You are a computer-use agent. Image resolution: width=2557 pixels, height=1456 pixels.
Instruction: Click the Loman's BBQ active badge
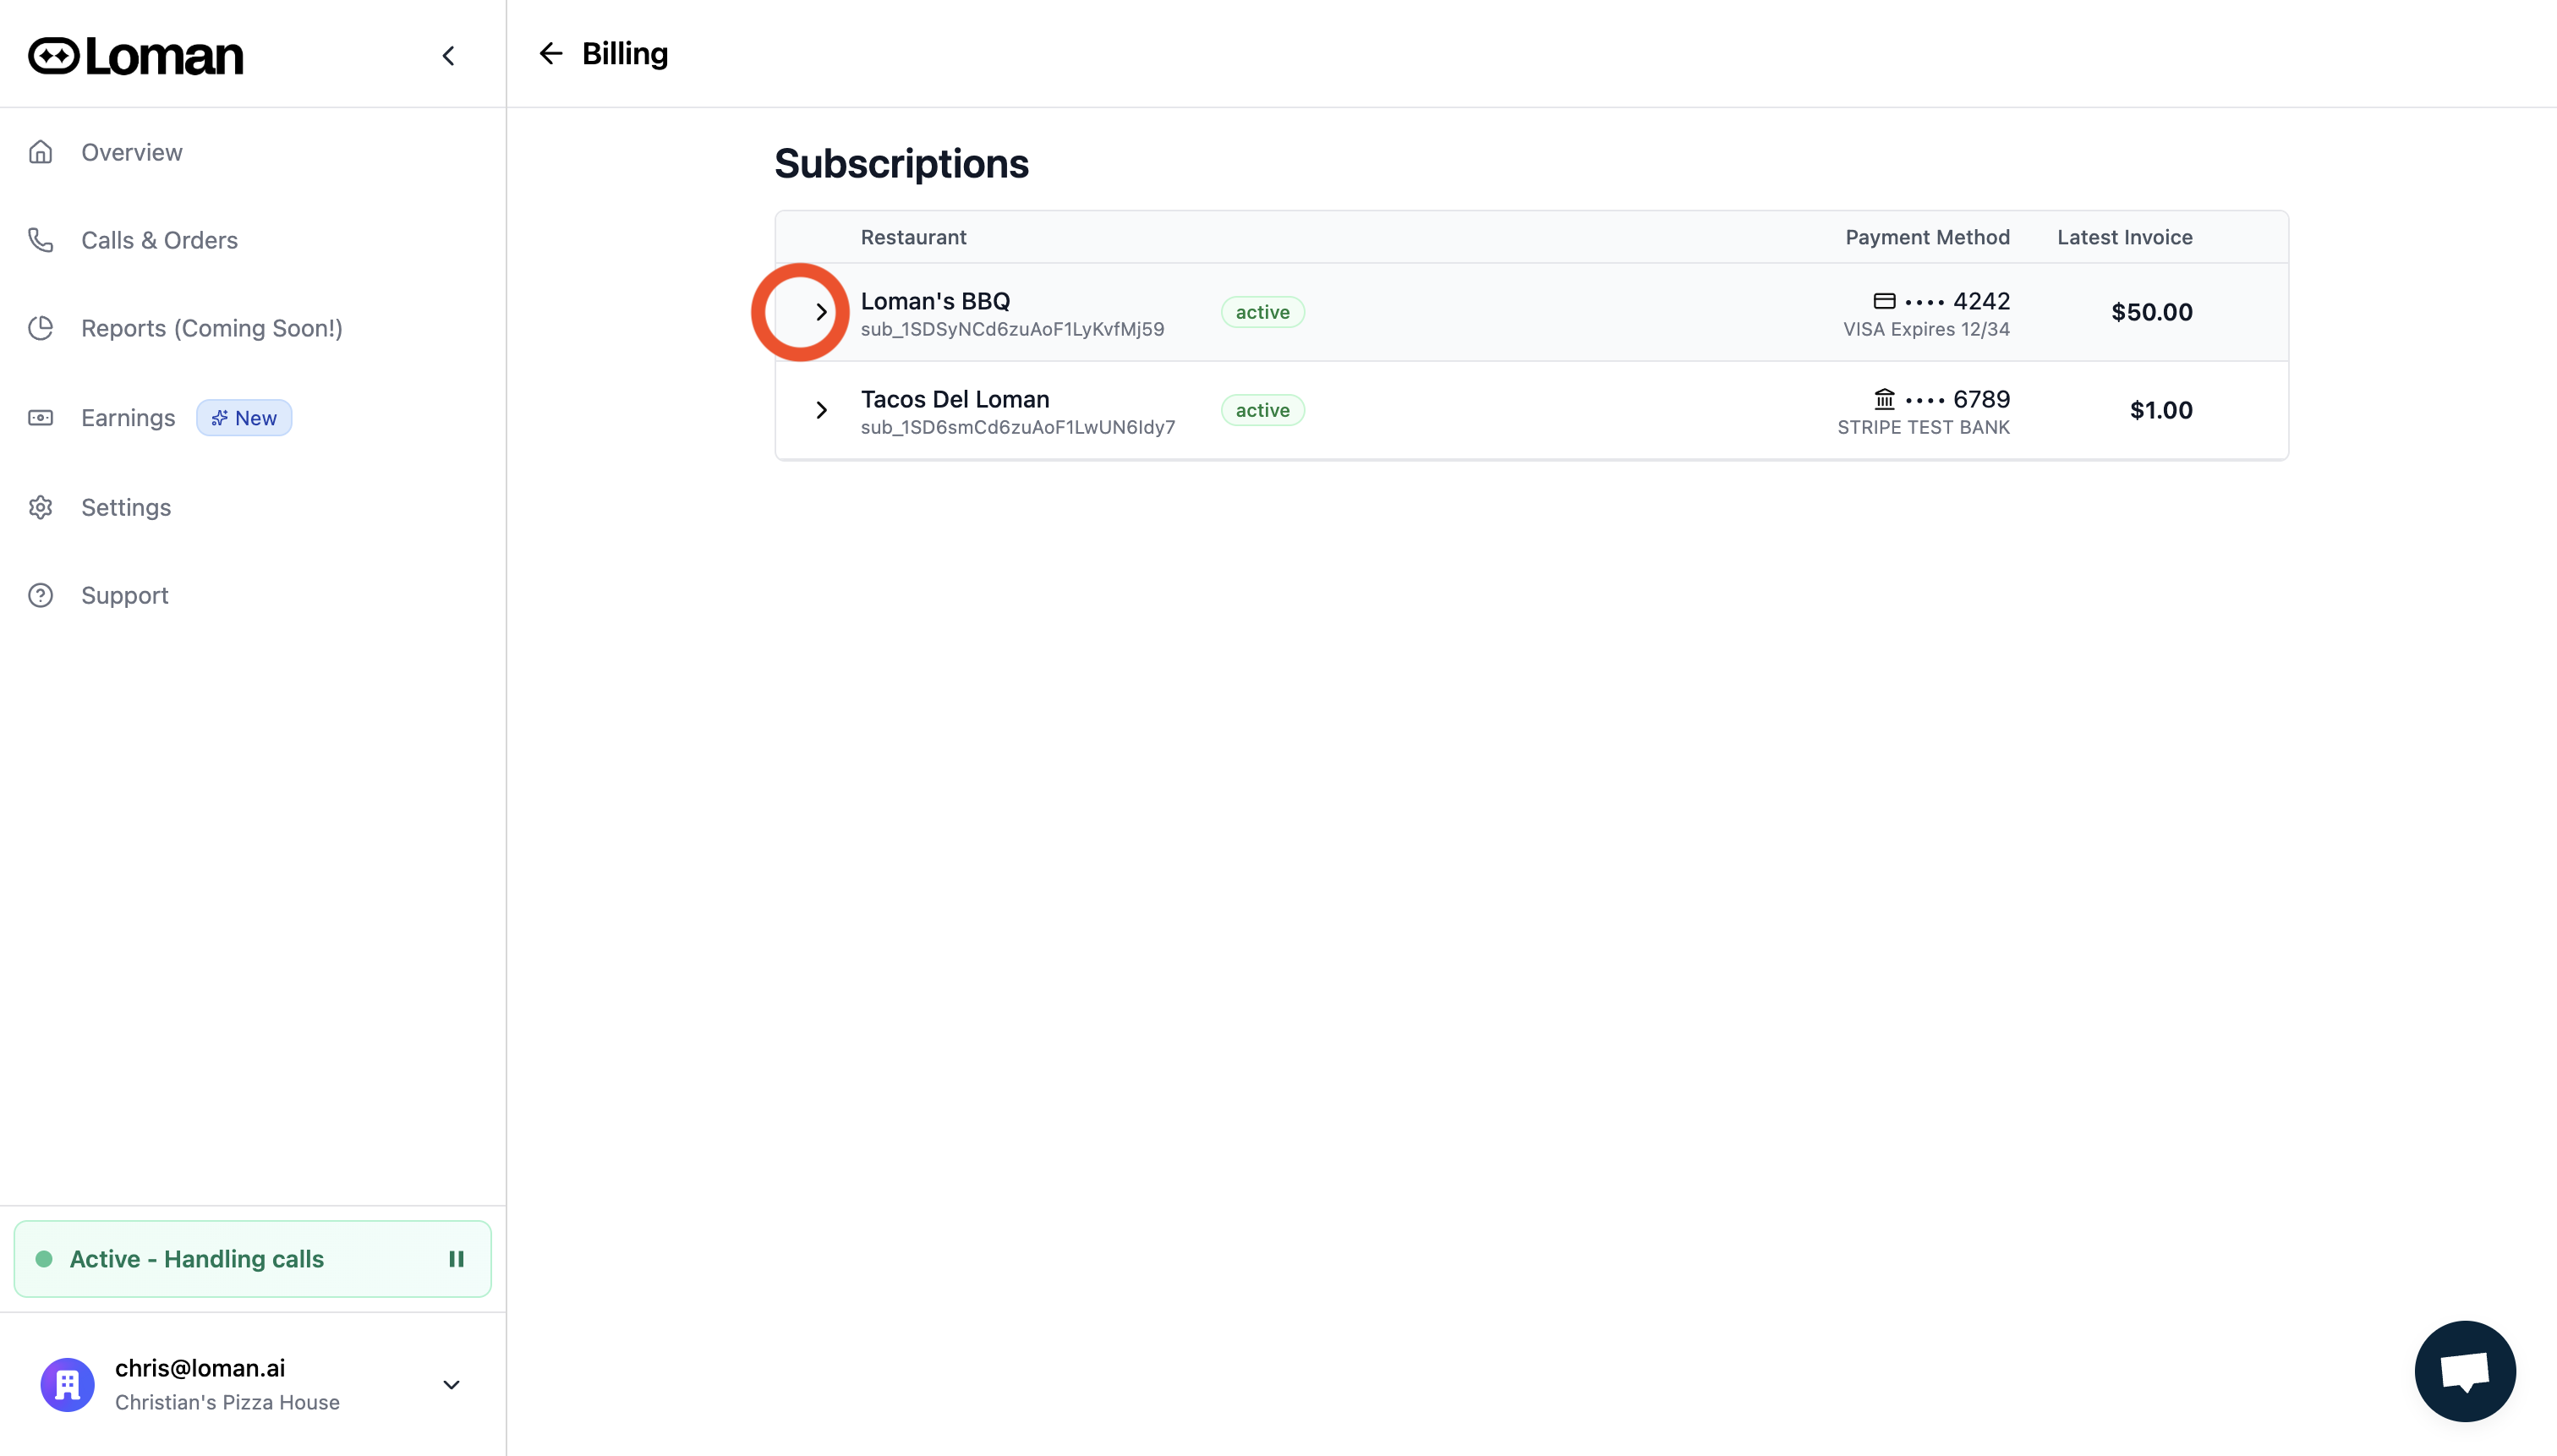[1262, 312]
